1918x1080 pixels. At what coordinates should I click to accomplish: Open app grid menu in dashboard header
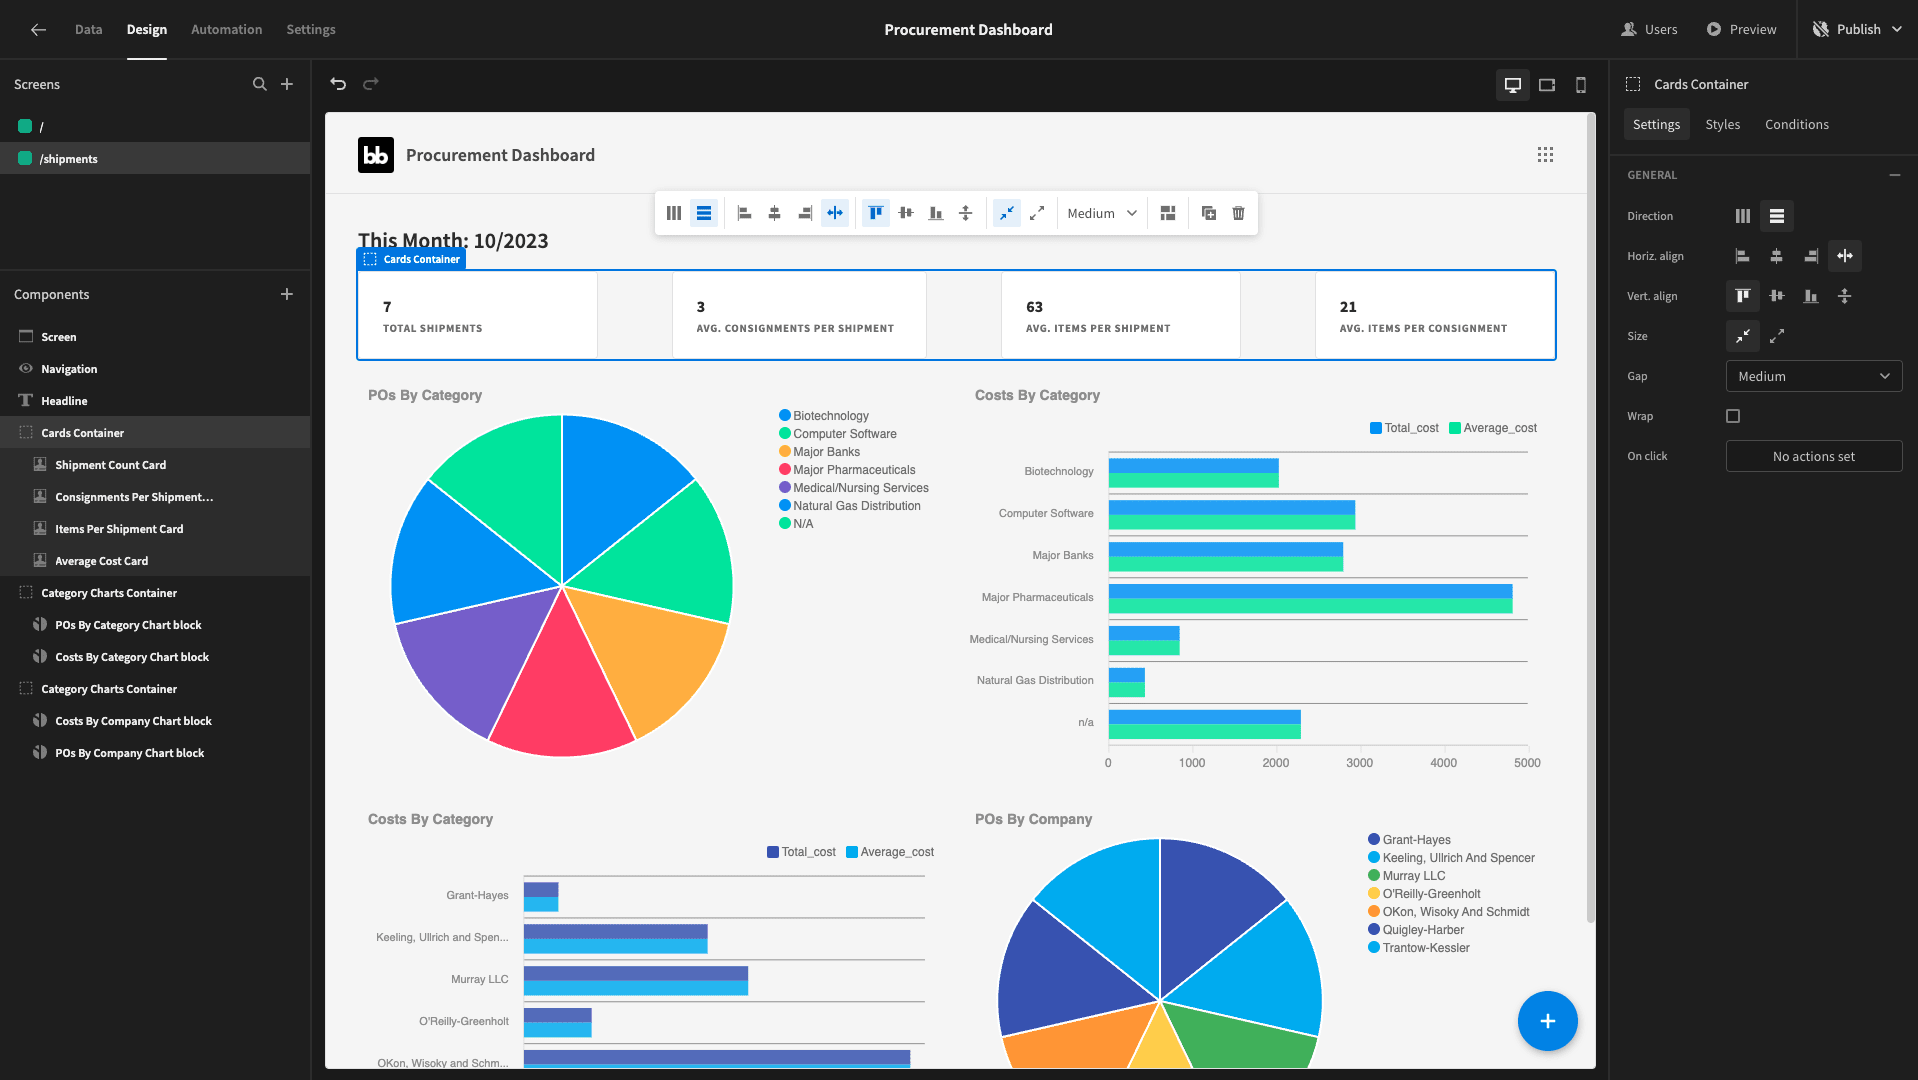tap(1546, 155)
